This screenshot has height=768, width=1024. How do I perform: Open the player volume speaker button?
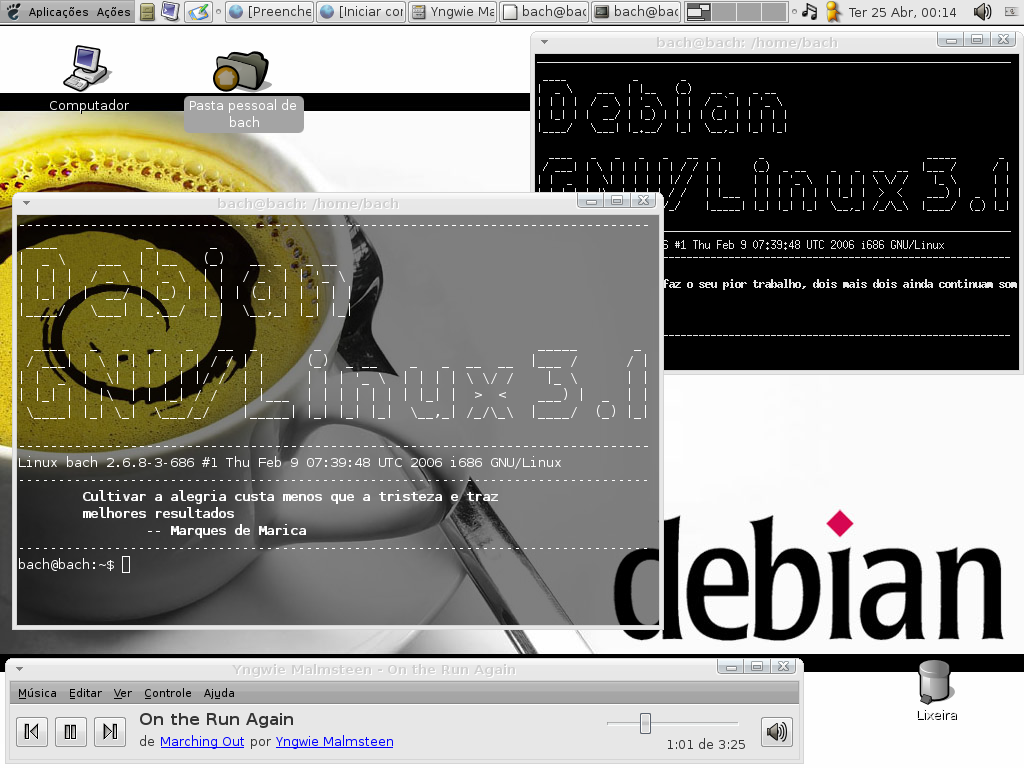776,731
